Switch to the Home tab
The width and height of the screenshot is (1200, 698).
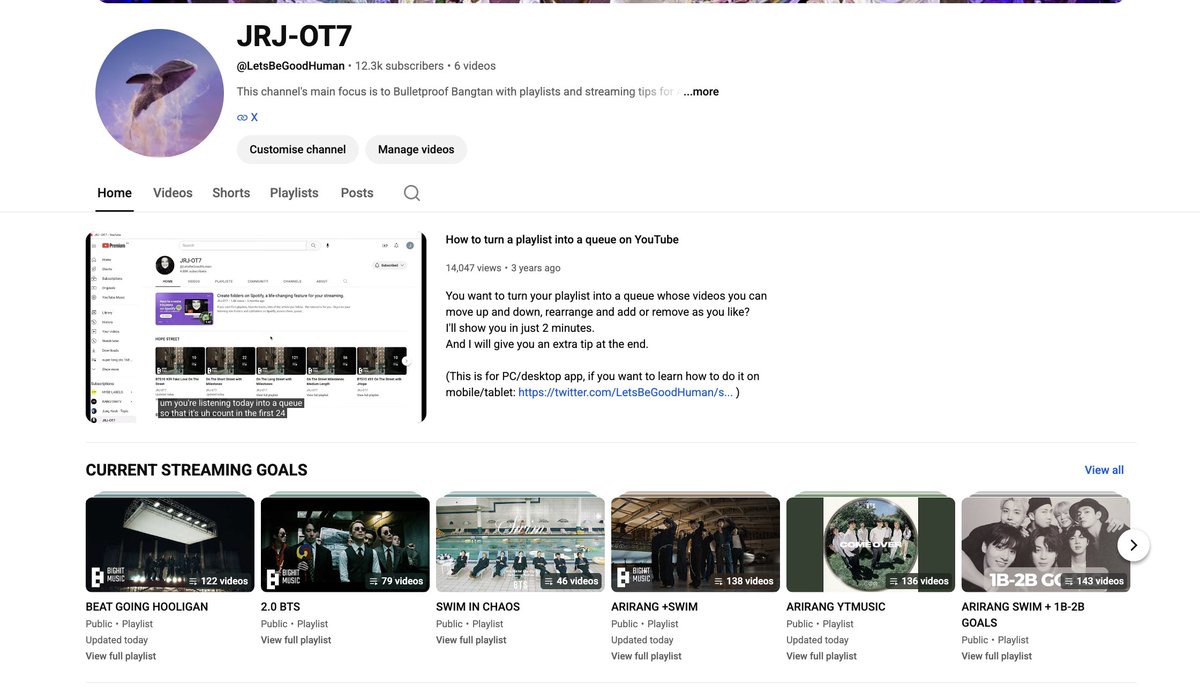tap(114, 193)
